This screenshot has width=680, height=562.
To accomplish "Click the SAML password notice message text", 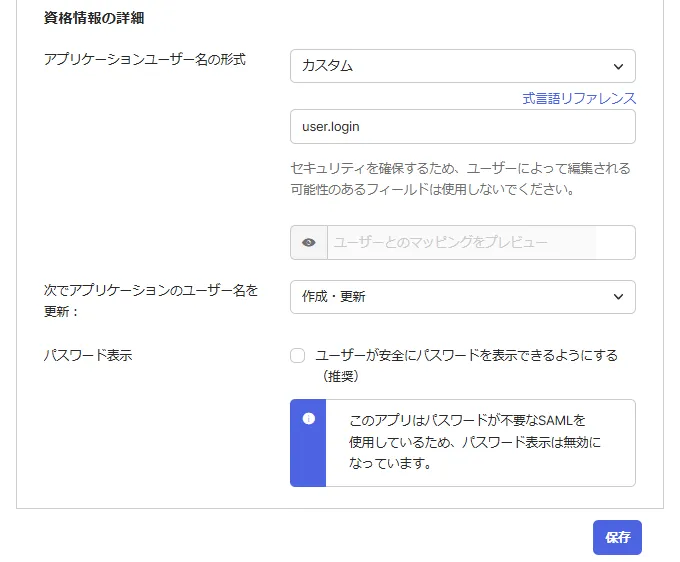I will coord(475,441).
